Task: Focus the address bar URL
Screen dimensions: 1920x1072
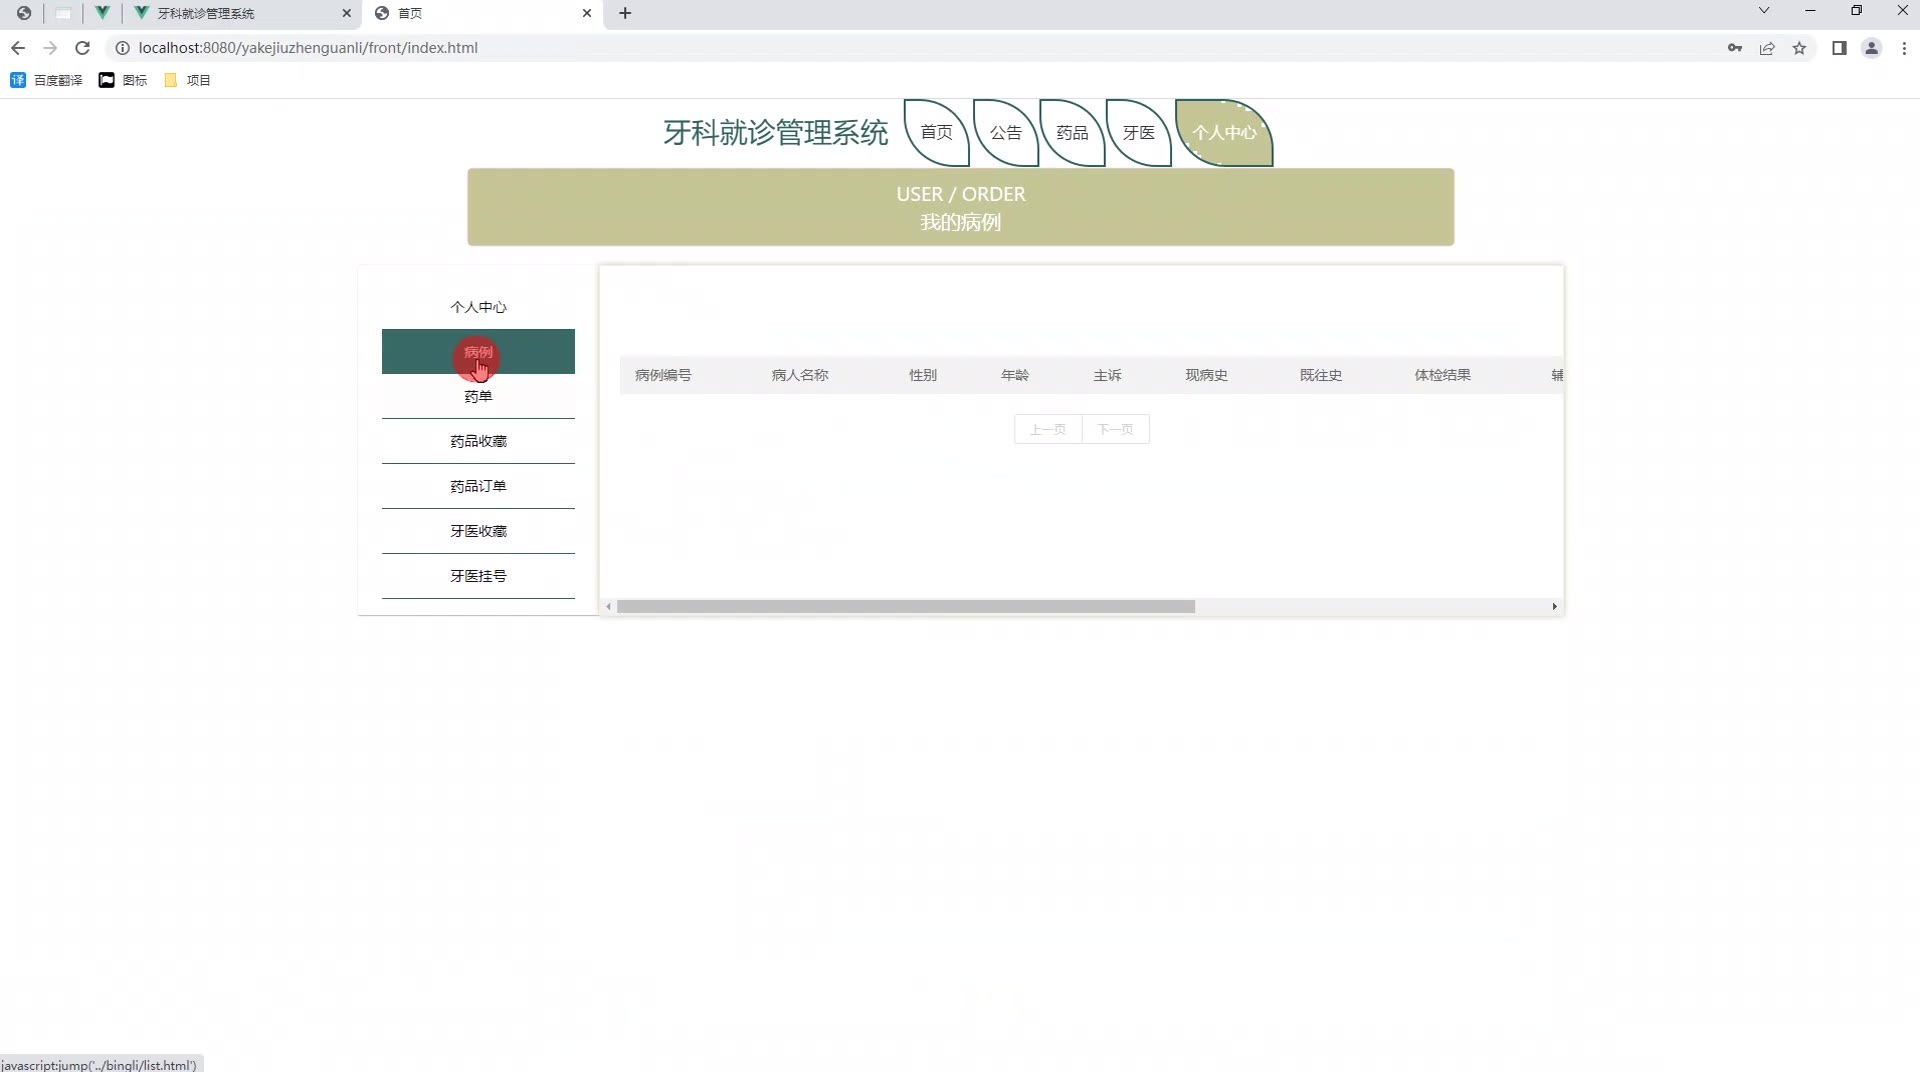Action: (x=308, y=48)
